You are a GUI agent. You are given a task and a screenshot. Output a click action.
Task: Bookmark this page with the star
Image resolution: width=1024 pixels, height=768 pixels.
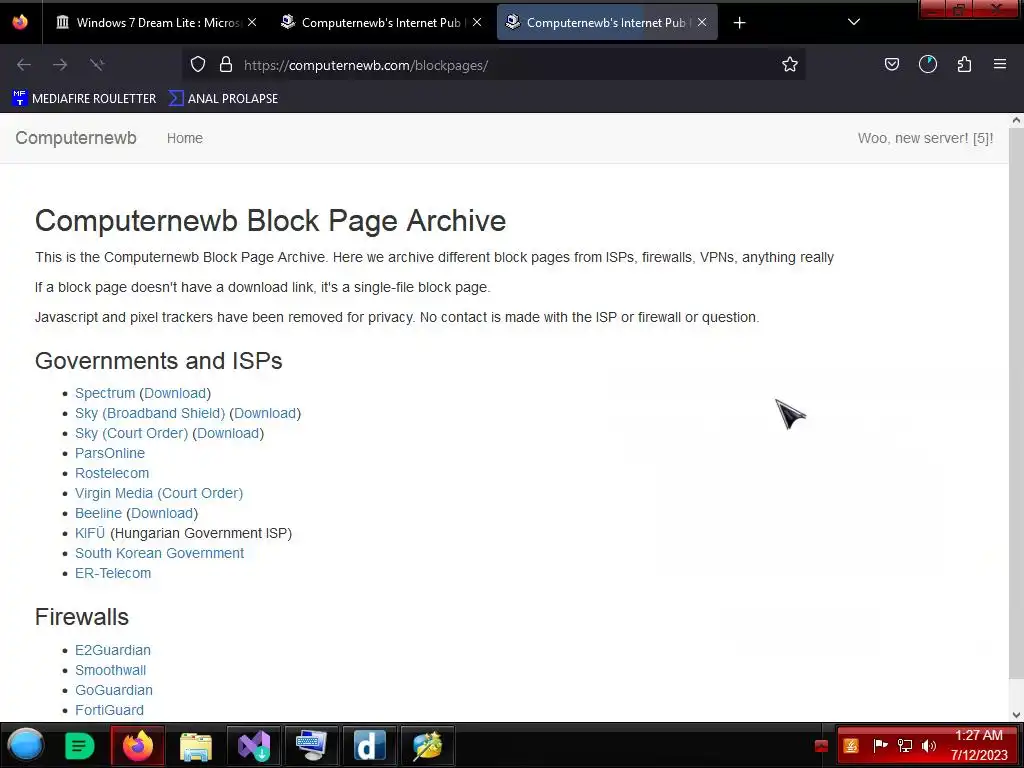coord(790,65)
